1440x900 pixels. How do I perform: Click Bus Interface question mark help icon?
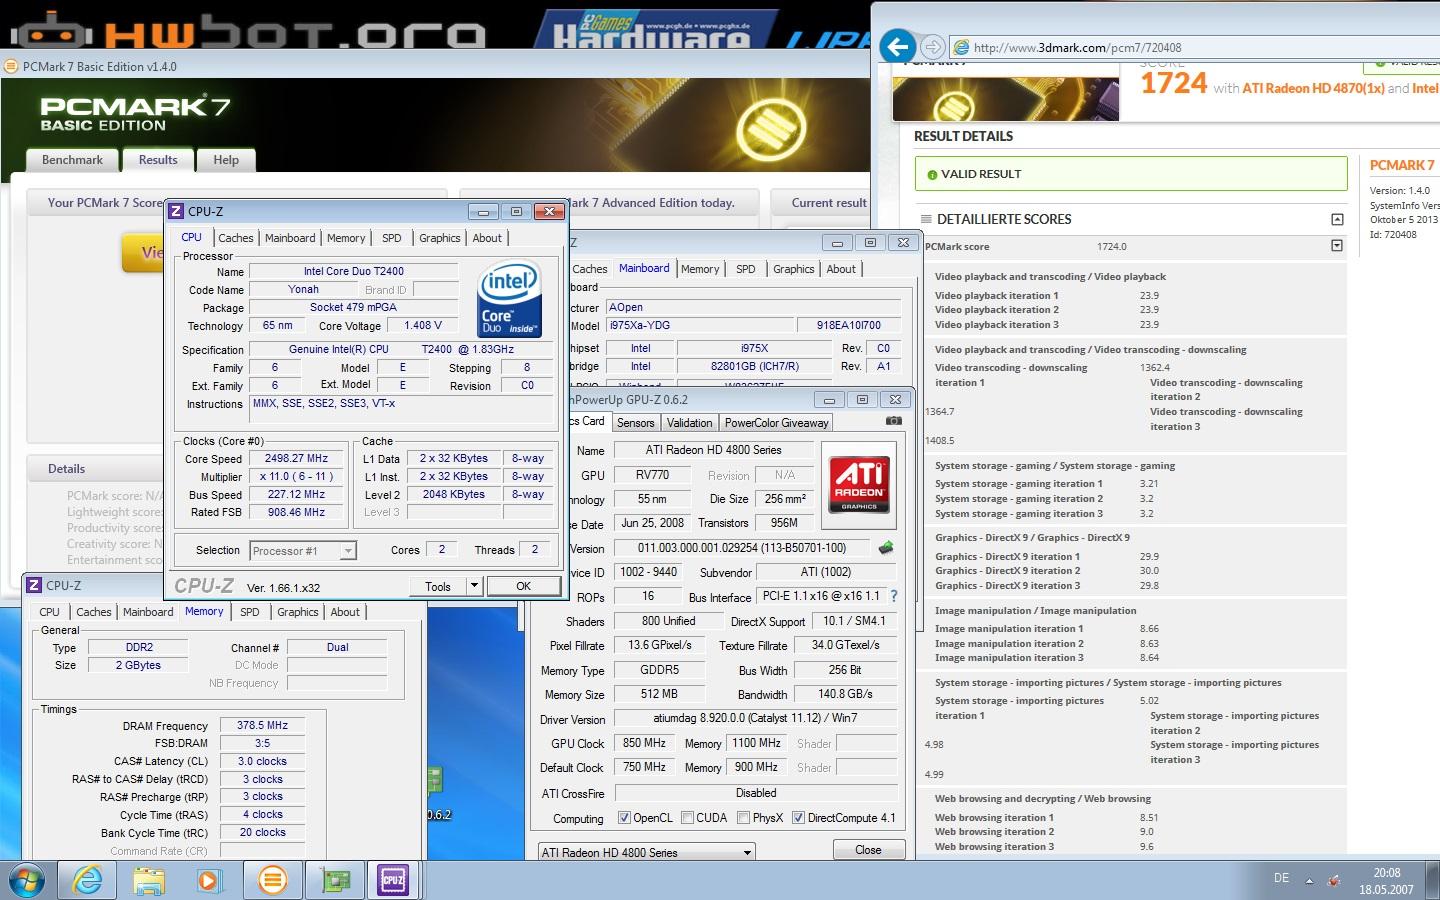(x=894, y=596)
